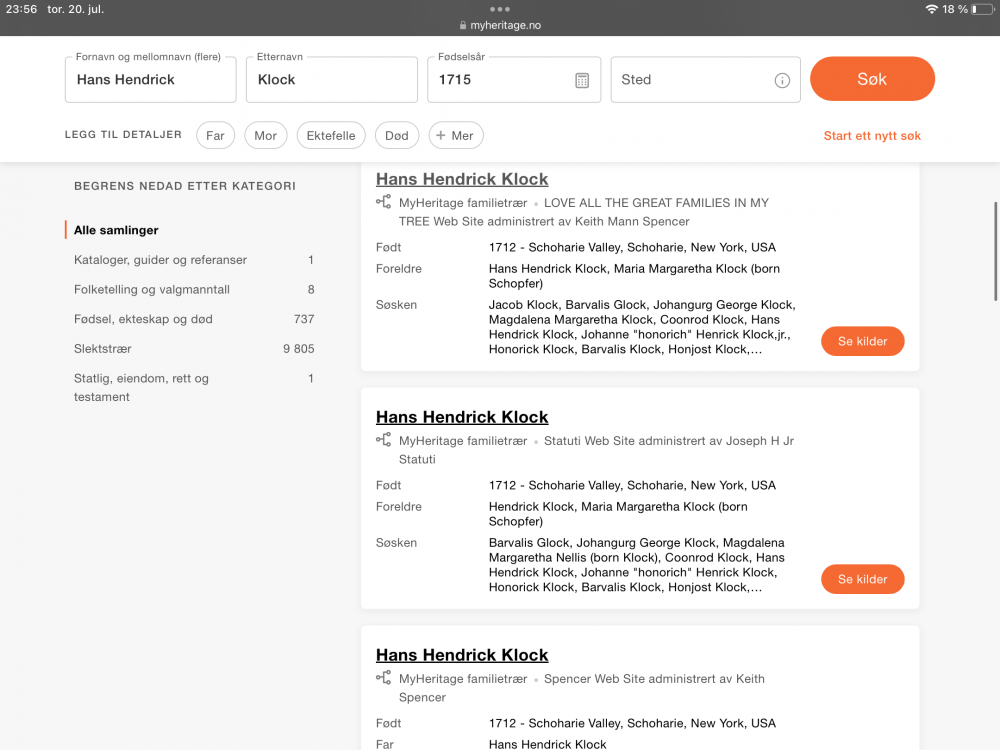Click Start ett nytt søk link
Image resolution: width=1000 pixels, height=750 pixels.
click(x=872, y=136)
